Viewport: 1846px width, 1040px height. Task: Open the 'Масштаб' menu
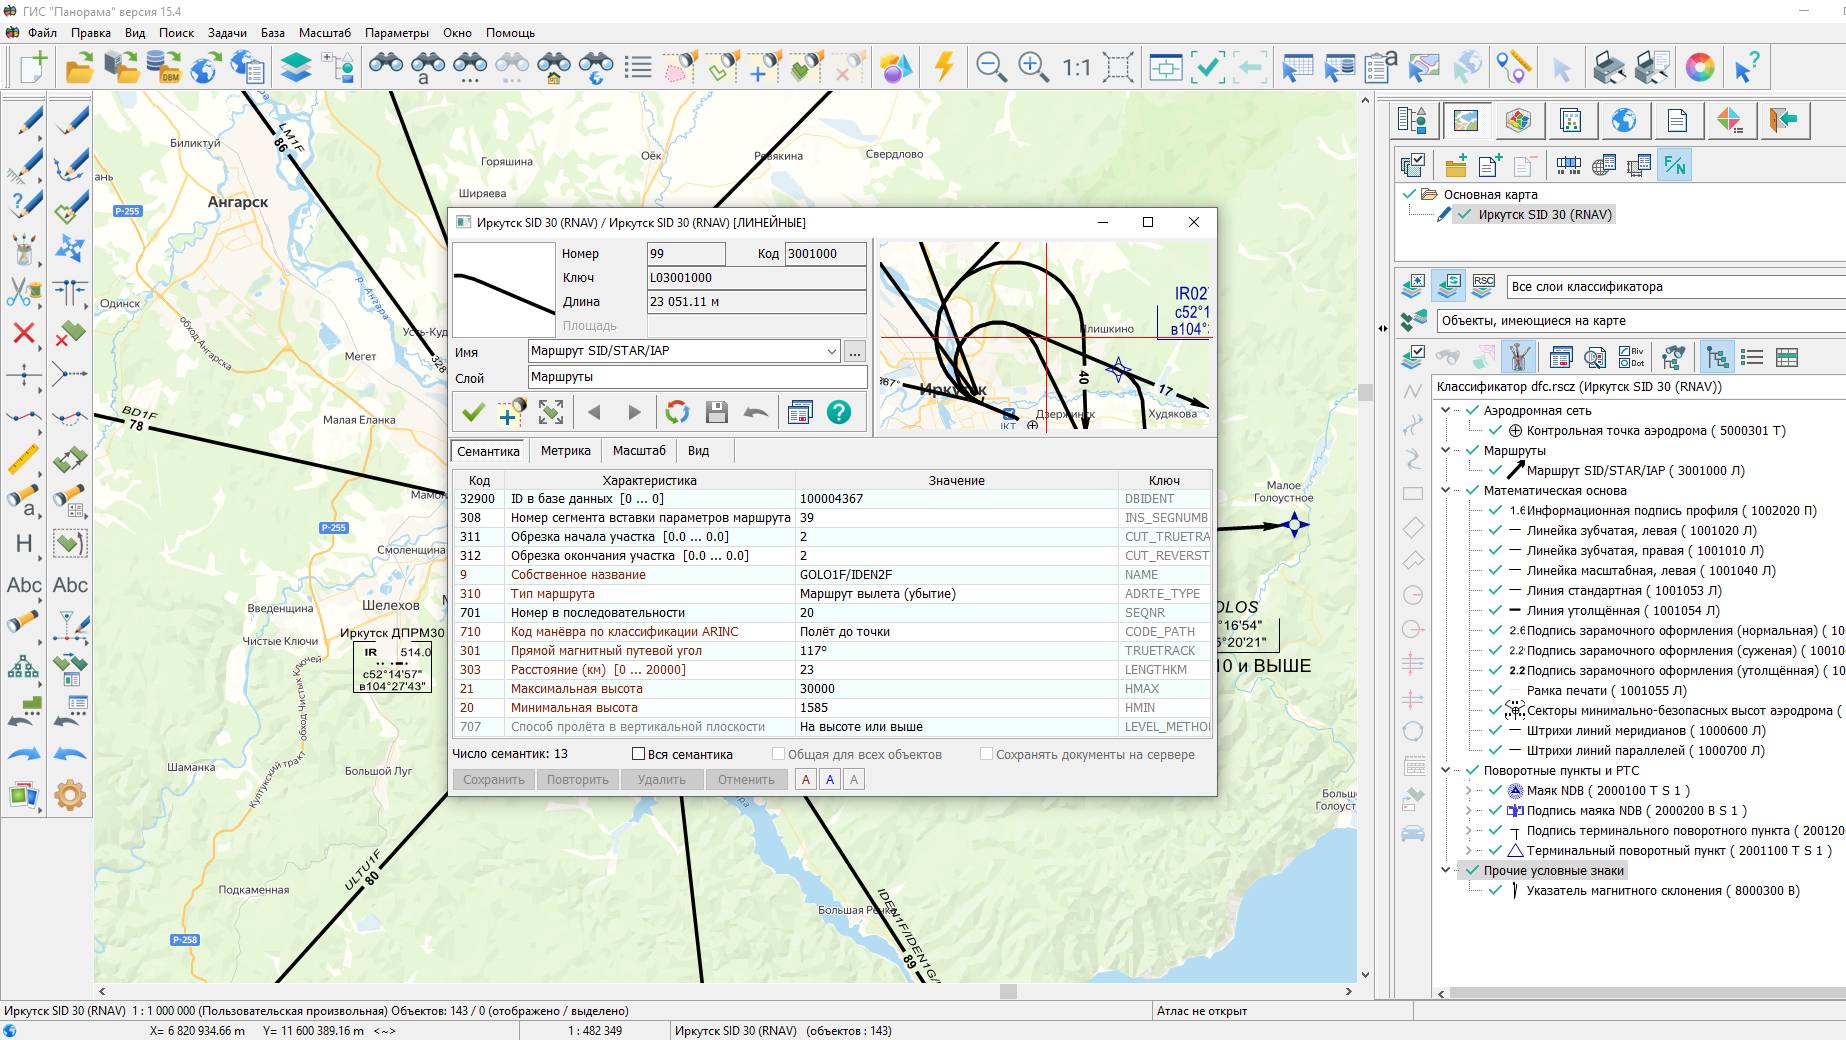pyautogui.click(x=324, y=33)
